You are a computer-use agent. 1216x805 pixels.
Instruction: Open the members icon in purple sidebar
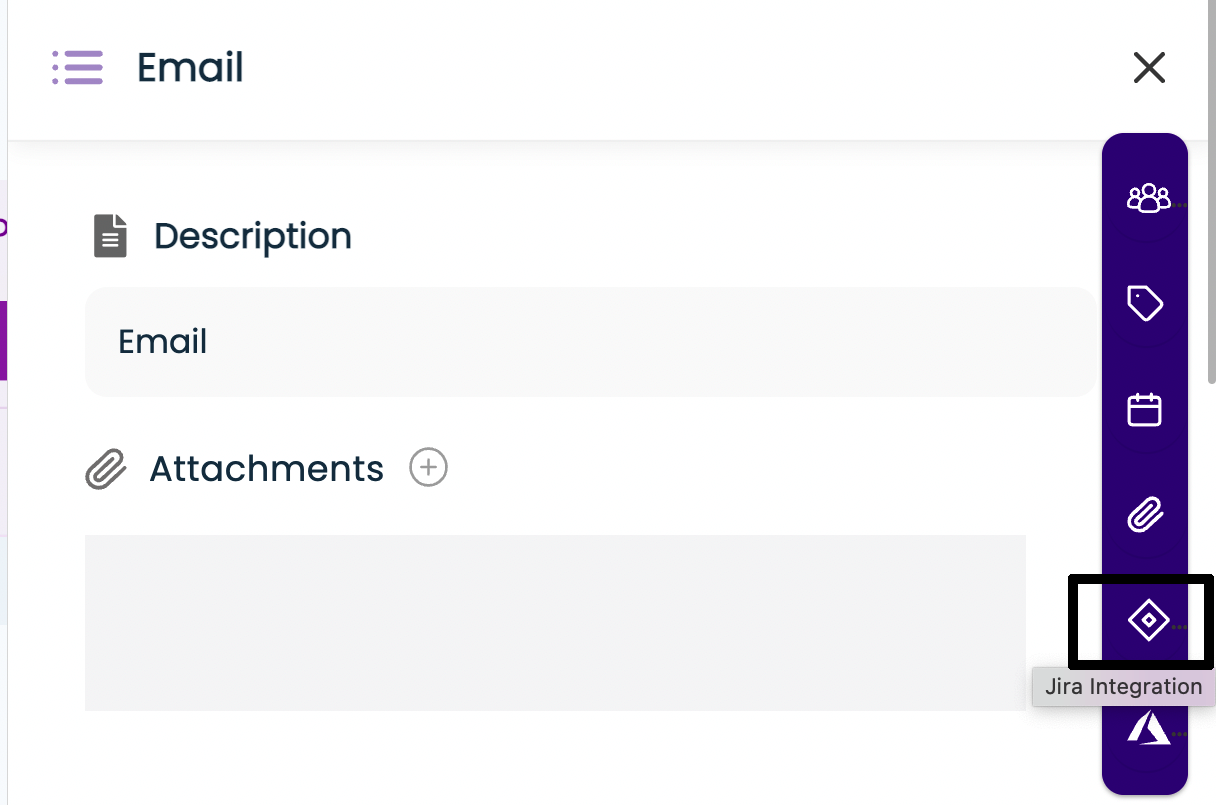point(1147,198)
